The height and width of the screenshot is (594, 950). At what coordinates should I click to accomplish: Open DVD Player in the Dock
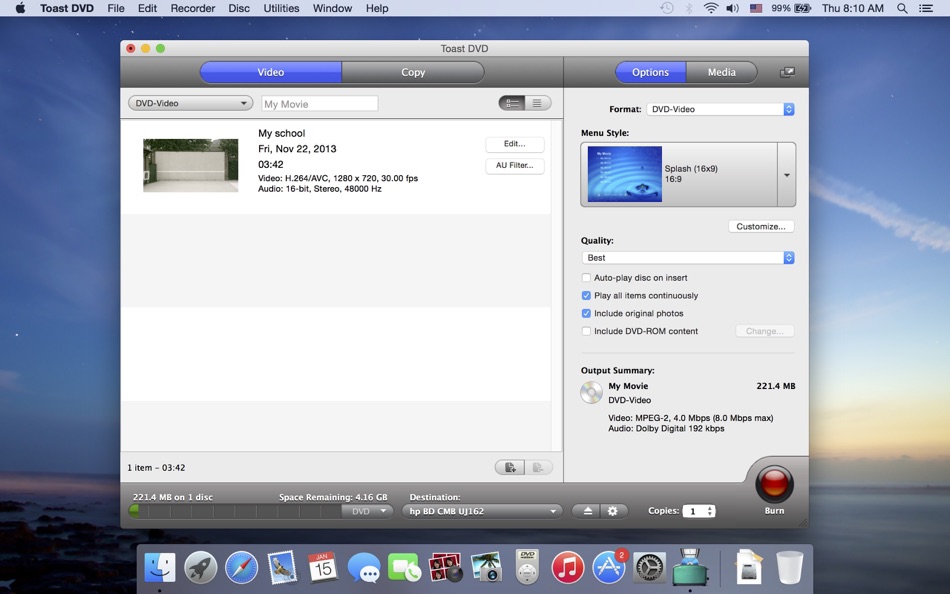click(x=527, y=567)
